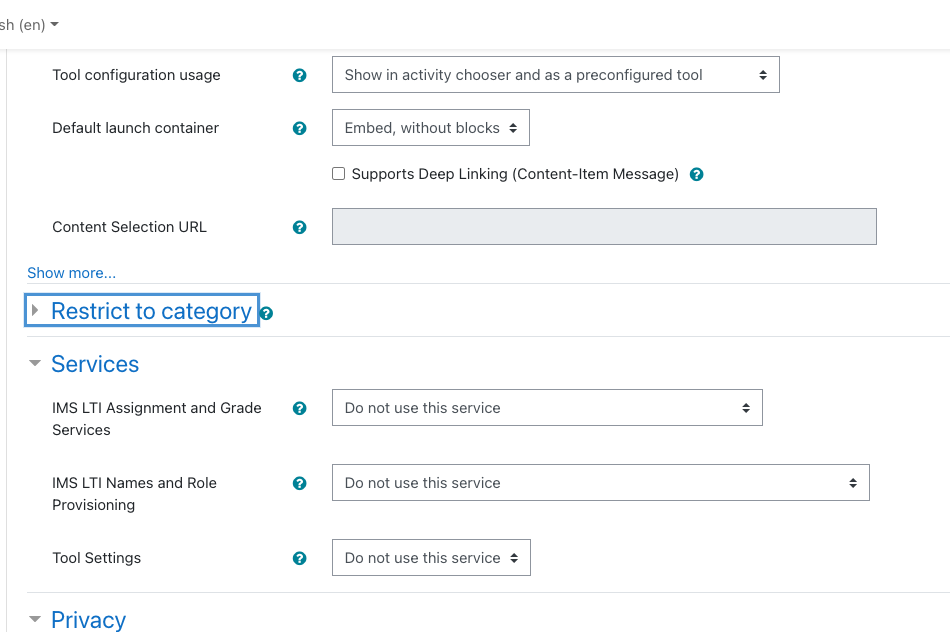Expand the Restrict to category section
The width and height of the screenshot is (950, 632).
[142, 310]
